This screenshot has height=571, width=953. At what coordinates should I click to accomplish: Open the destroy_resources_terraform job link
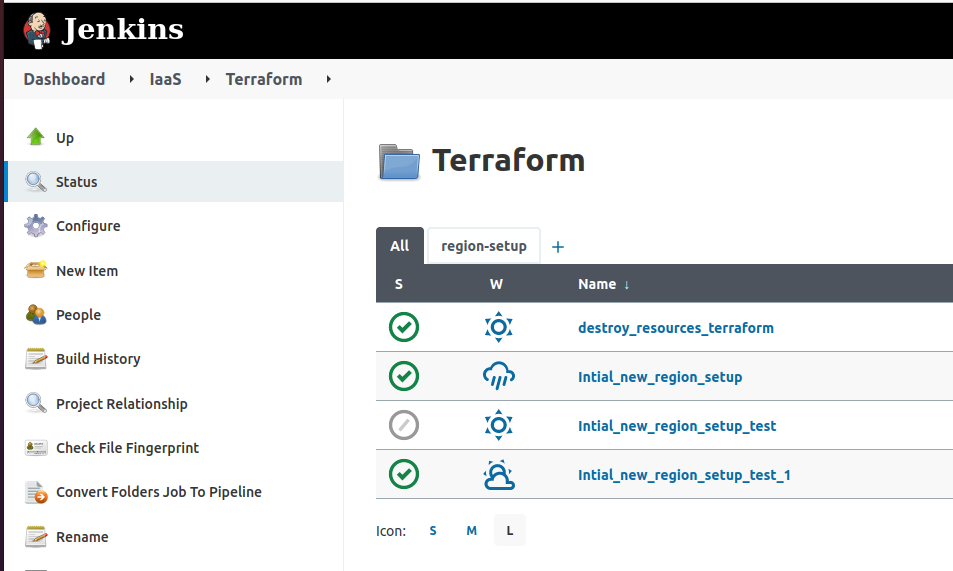coord(675,328)
